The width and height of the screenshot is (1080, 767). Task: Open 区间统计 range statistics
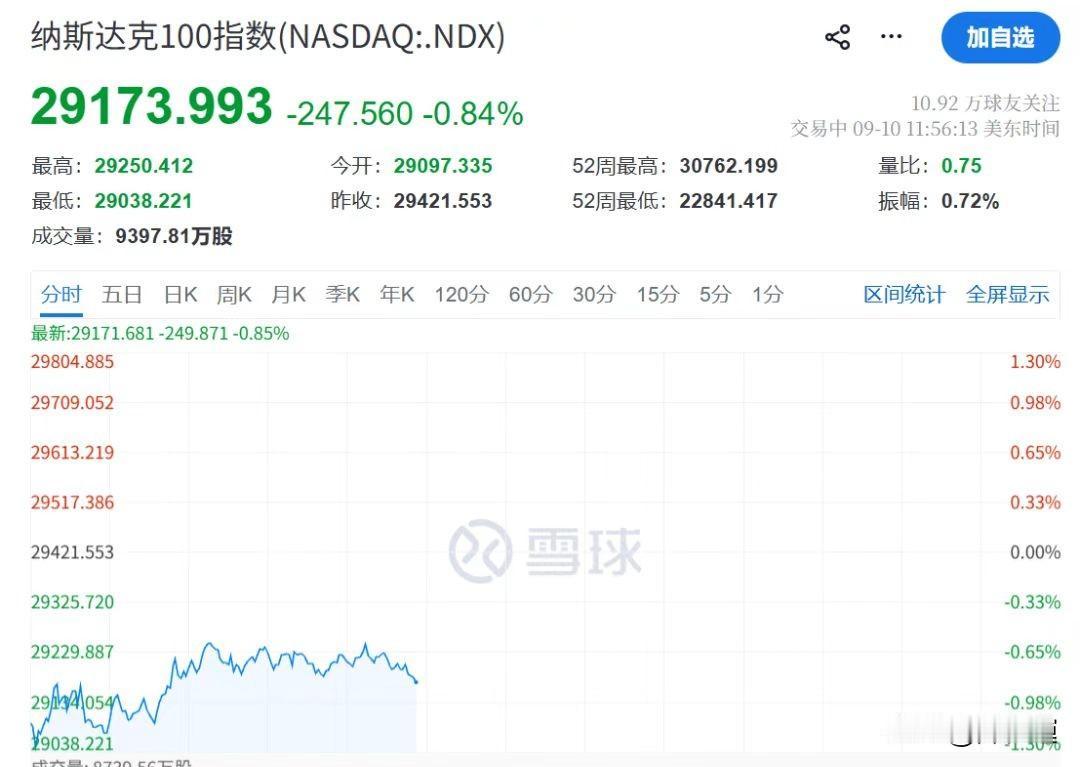tap(904, 295)
